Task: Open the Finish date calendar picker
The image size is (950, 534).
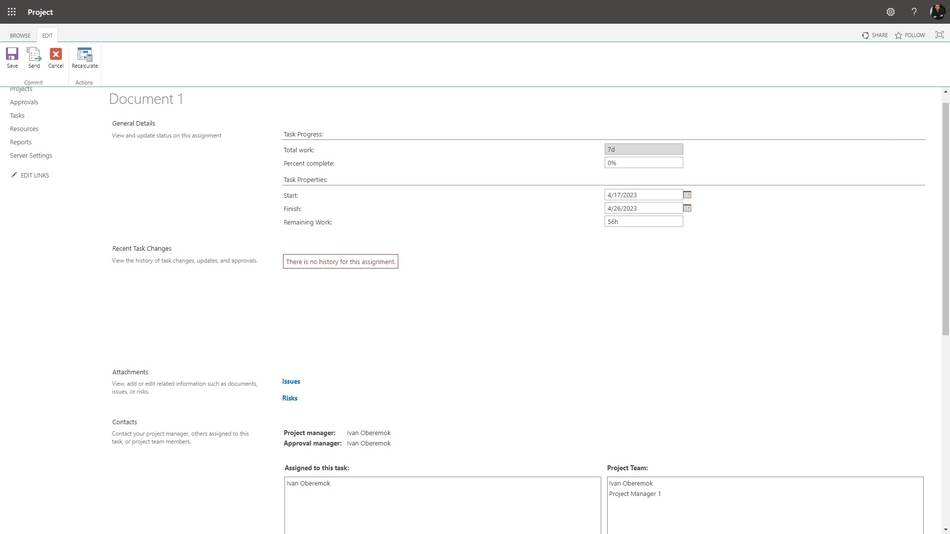Action: pos(687,208)
